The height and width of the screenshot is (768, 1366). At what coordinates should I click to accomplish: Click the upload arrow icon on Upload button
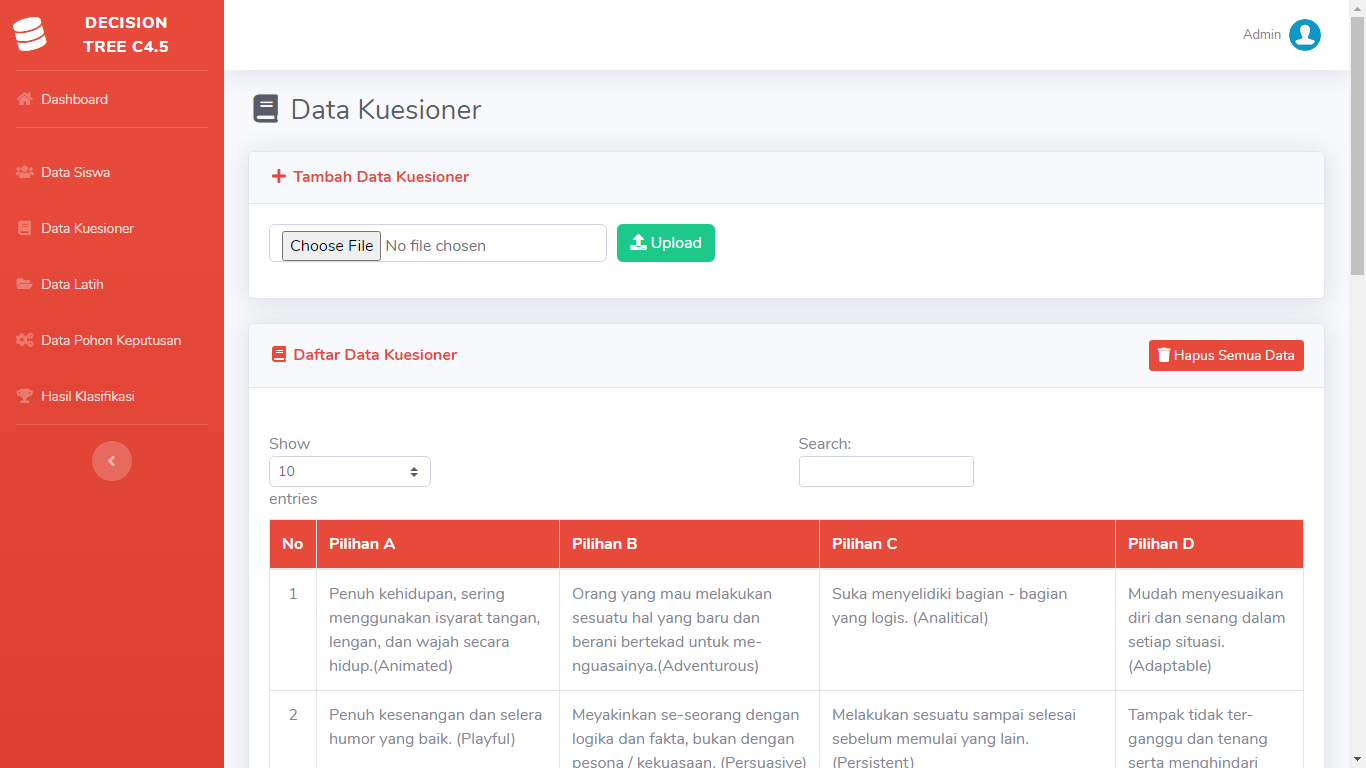(x=638, y=242)
